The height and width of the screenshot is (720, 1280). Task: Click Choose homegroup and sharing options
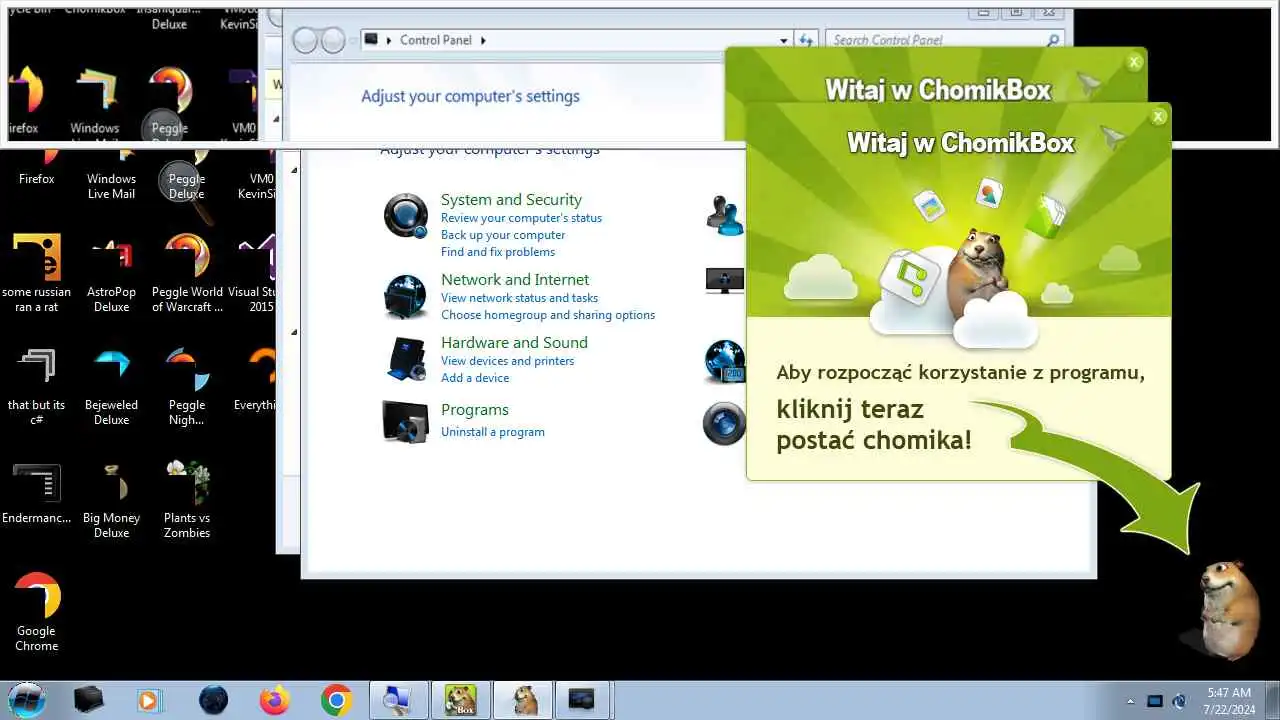click(x=548, y=315)
